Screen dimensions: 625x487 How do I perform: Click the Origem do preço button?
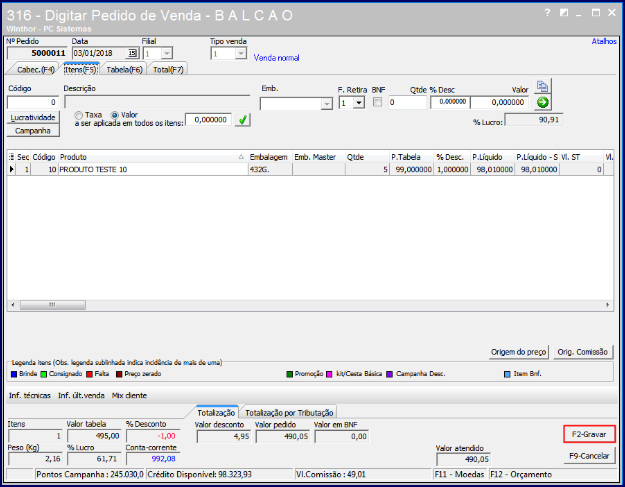tap(519, 352)
